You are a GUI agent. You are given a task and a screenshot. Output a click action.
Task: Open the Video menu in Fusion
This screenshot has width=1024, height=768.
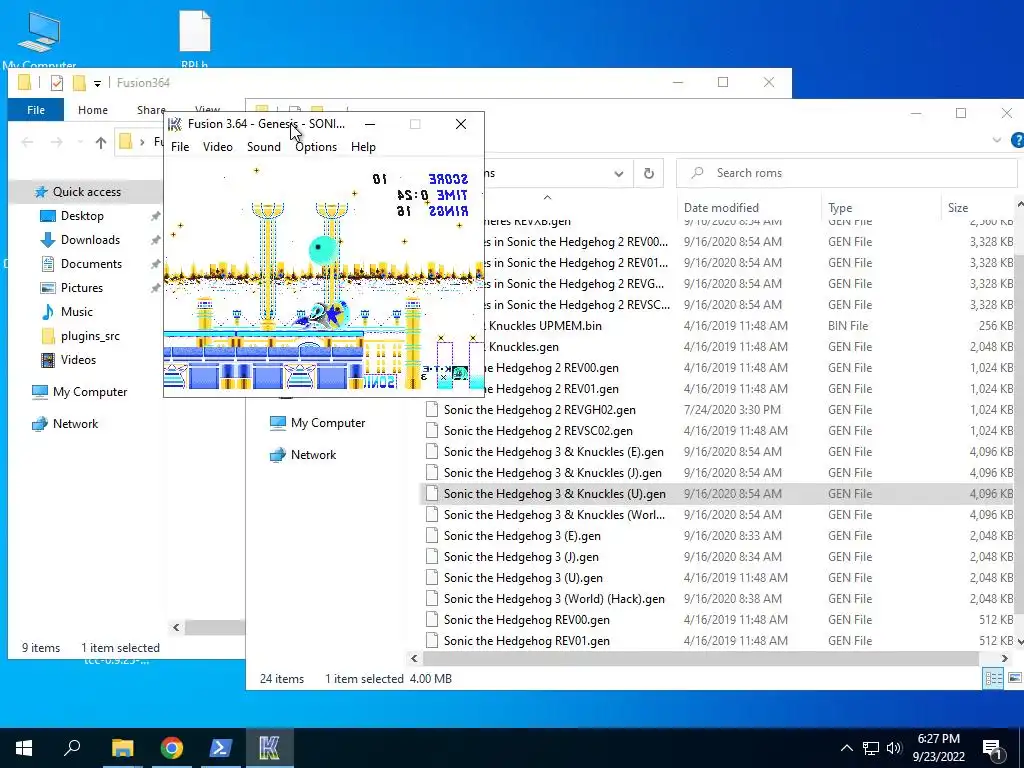[217, 147]
